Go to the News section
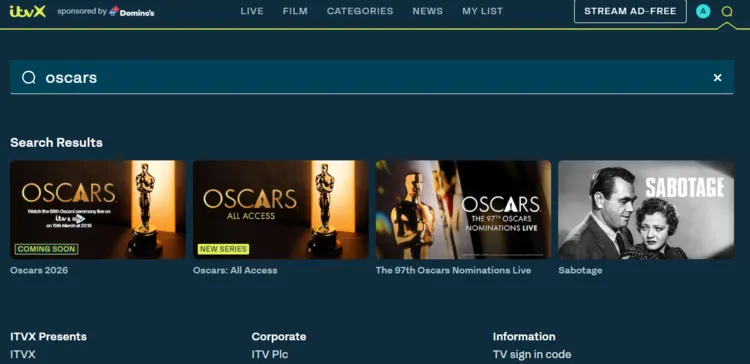This screenshot has height=364, width=750. 428,11
